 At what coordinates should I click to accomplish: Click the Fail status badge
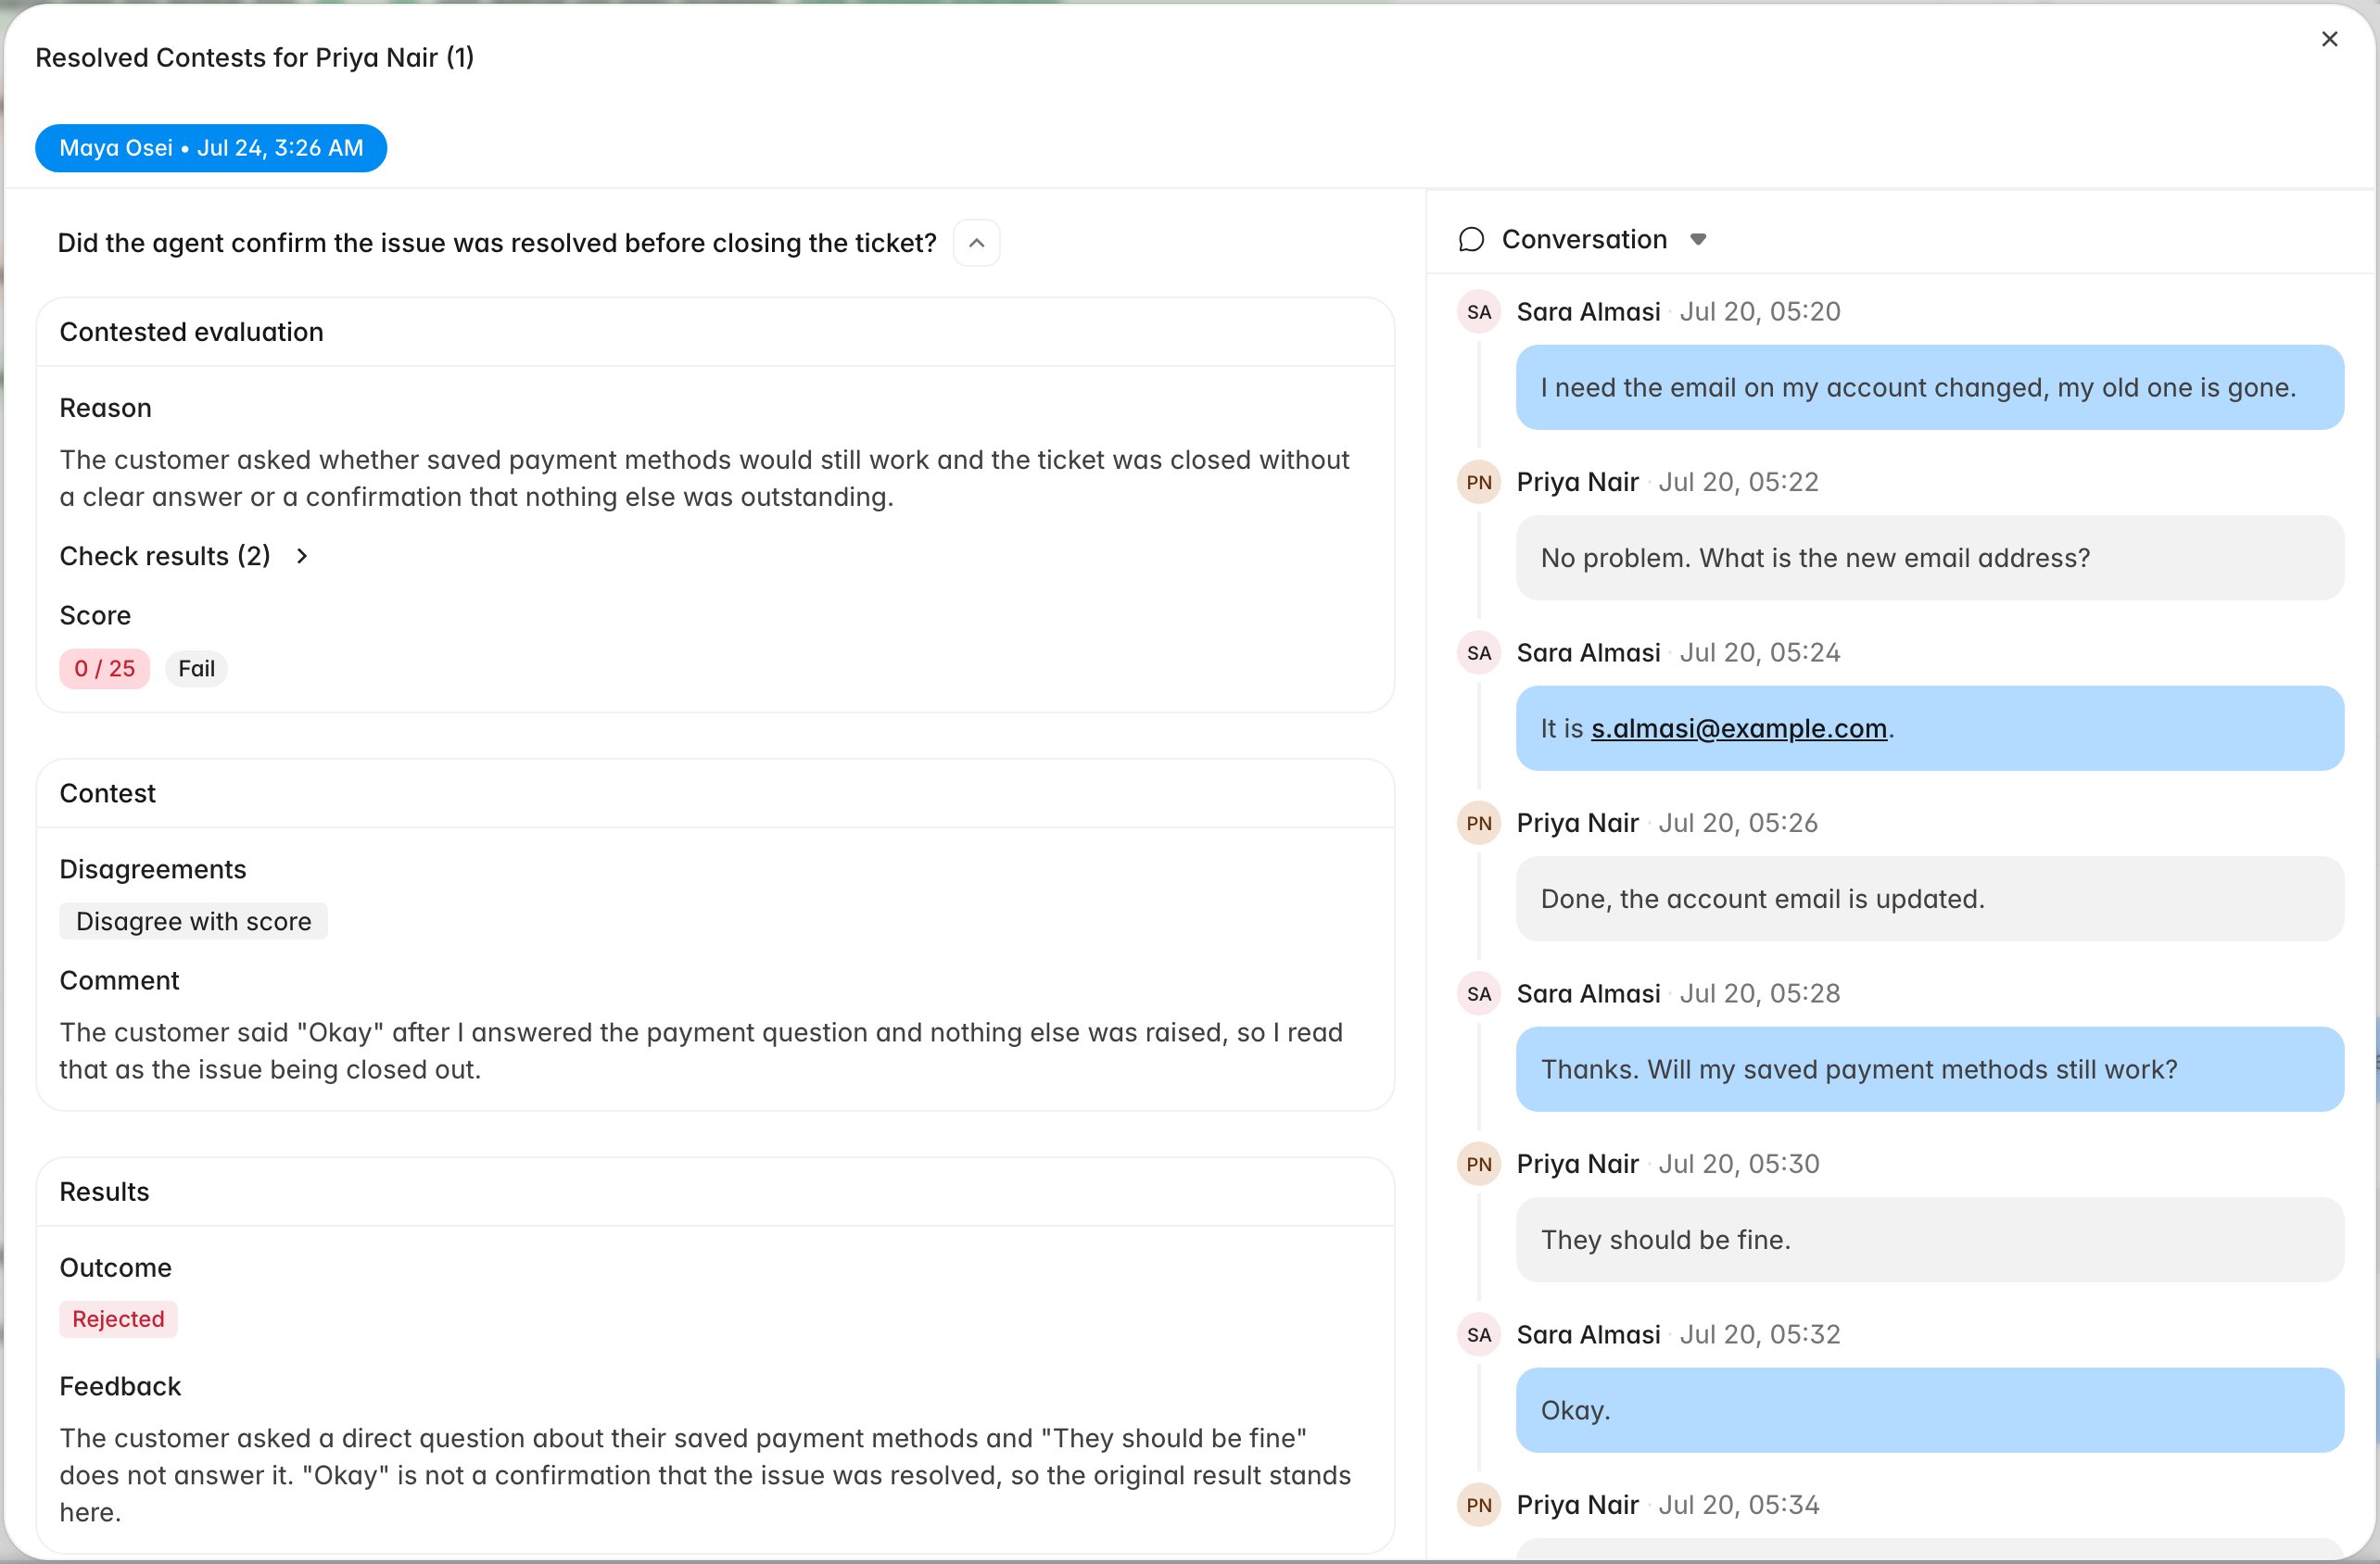(196, 668)
